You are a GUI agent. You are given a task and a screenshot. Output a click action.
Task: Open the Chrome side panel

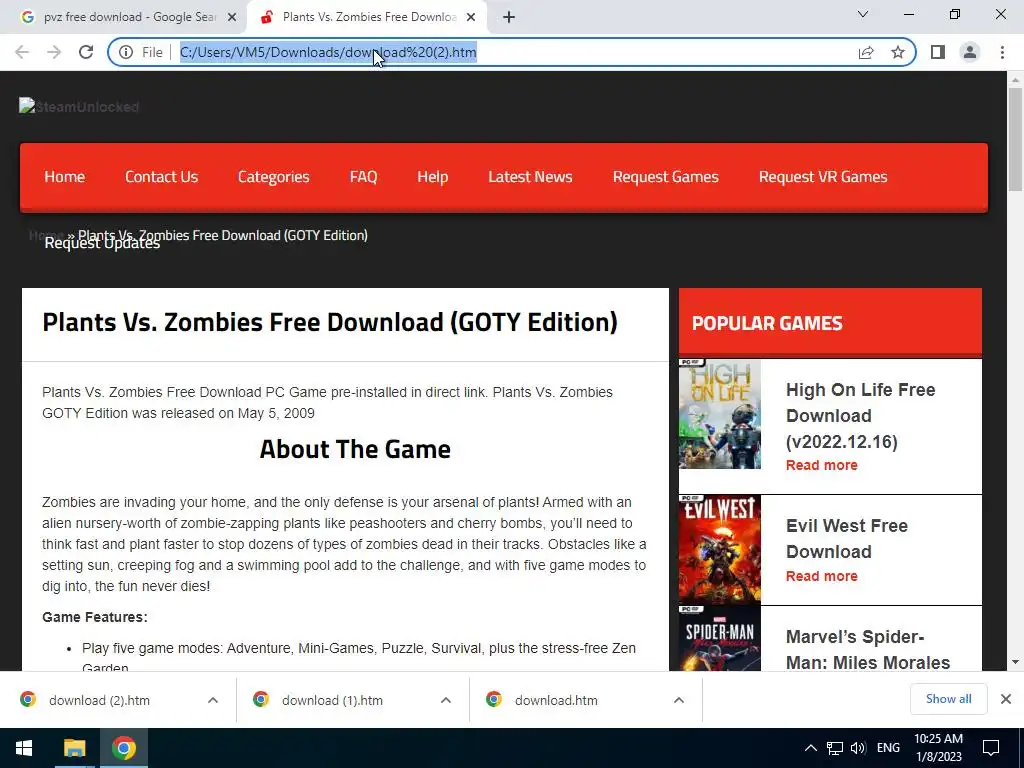[938, 52]
